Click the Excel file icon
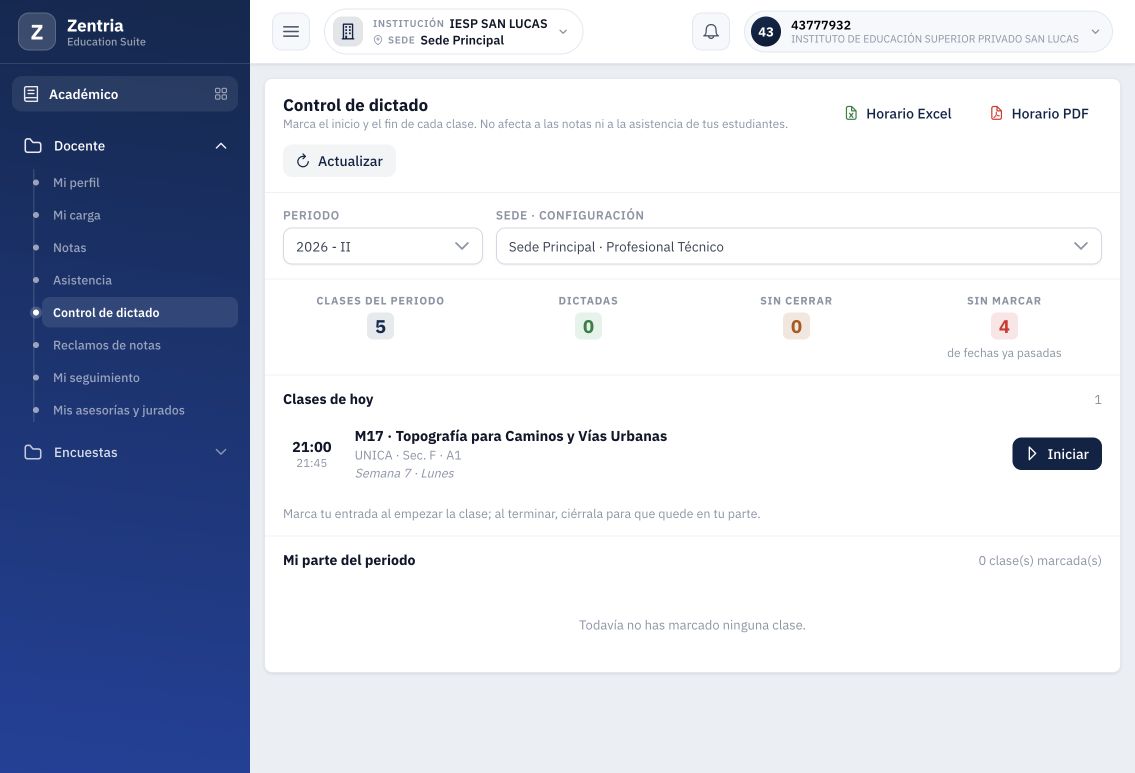Viewport: 1135px width, 773px height. coord(851,114)
